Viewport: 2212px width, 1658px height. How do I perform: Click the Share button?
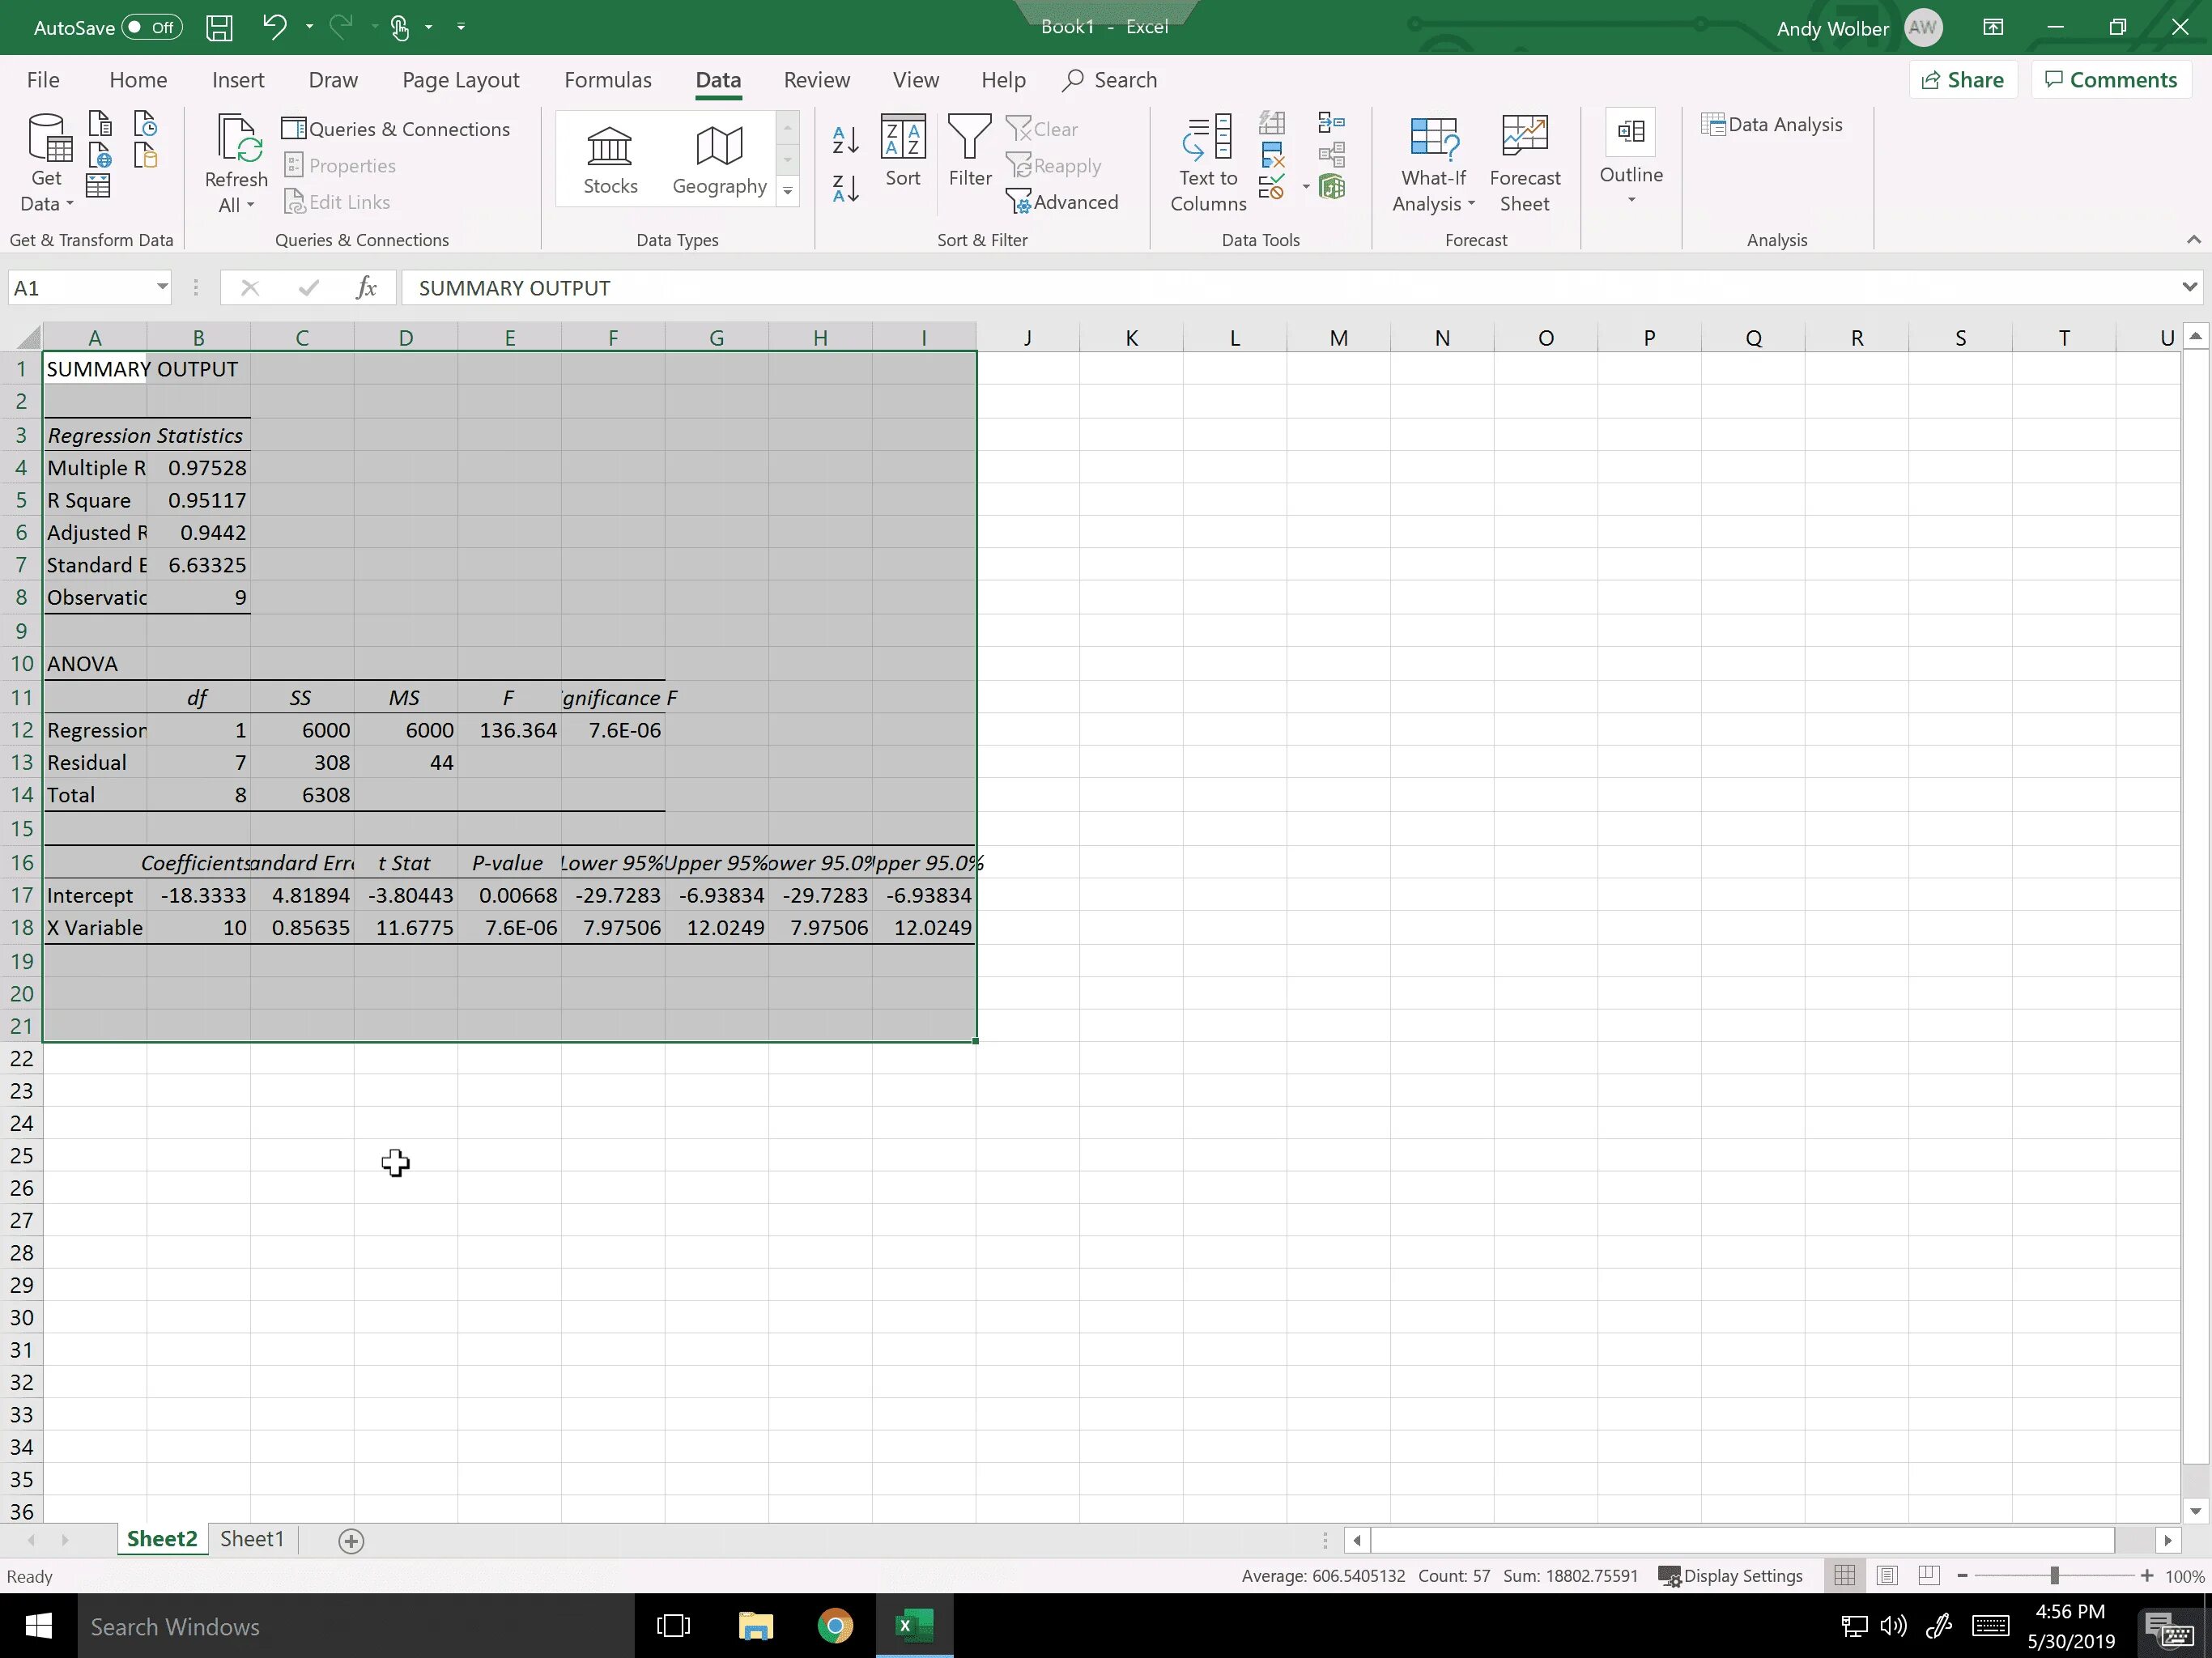(1962, 80)
